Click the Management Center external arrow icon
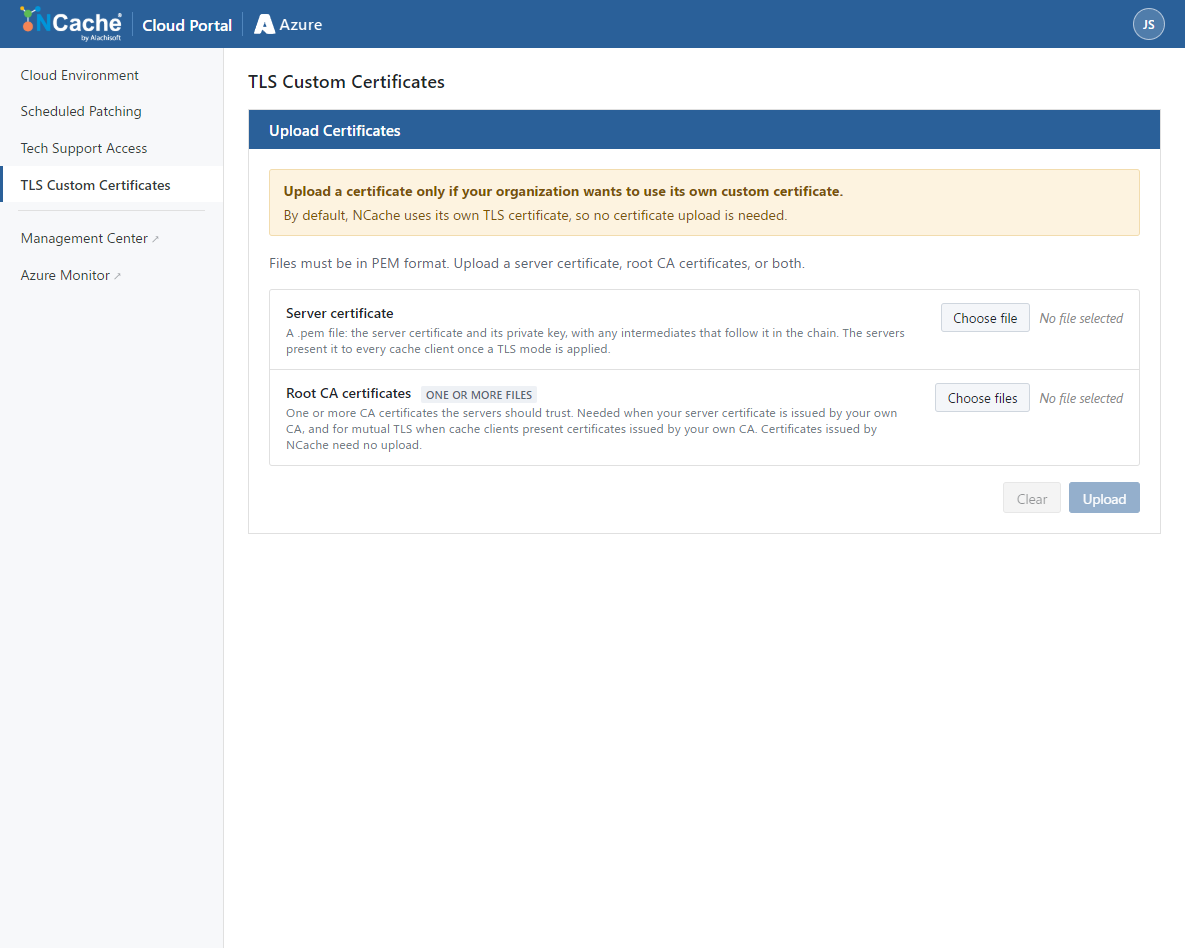This screenshot has height=948, width=1185. point(156,239)
